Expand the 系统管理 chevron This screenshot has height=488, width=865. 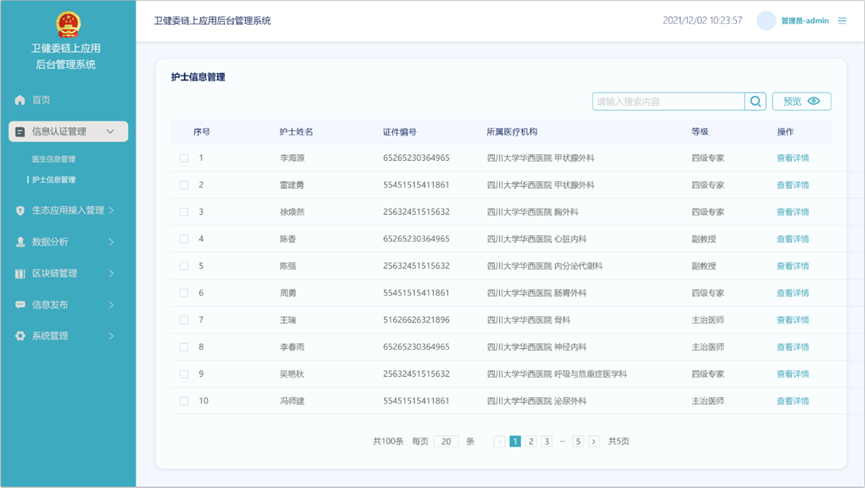tap(111, 336)
